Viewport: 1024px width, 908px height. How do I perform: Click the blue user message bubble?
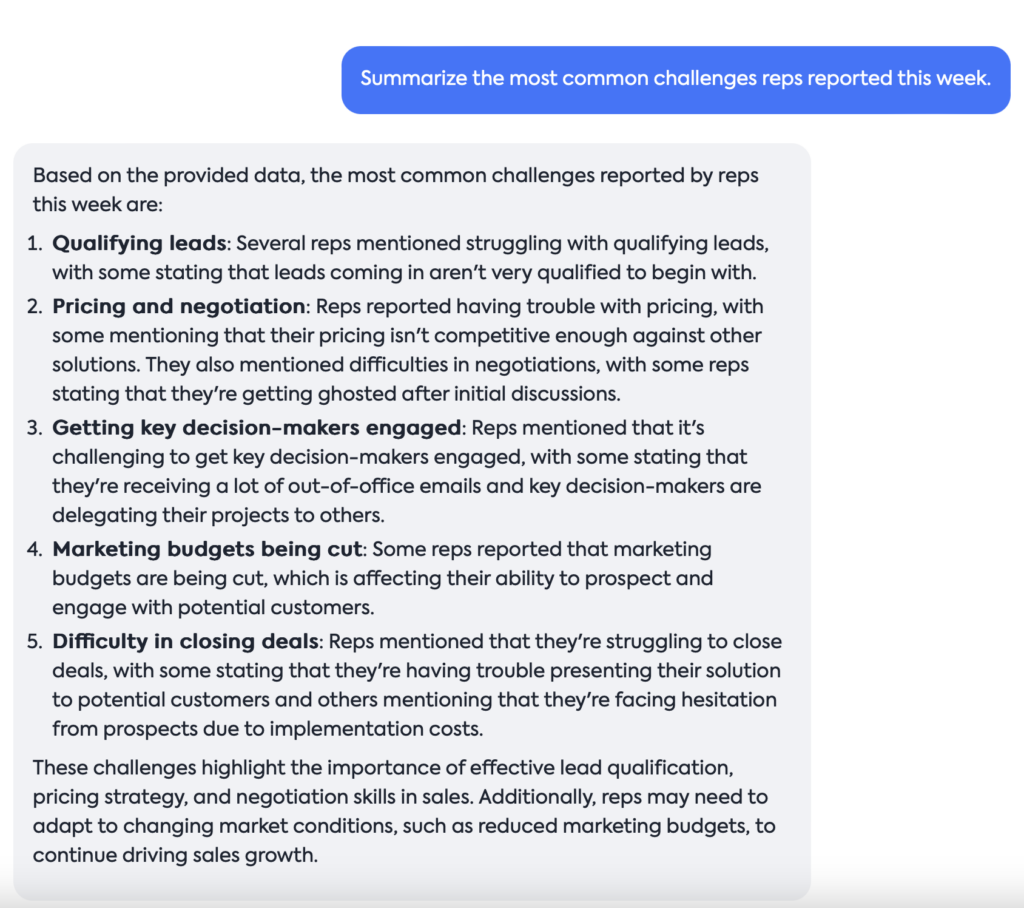click(676, 80)
